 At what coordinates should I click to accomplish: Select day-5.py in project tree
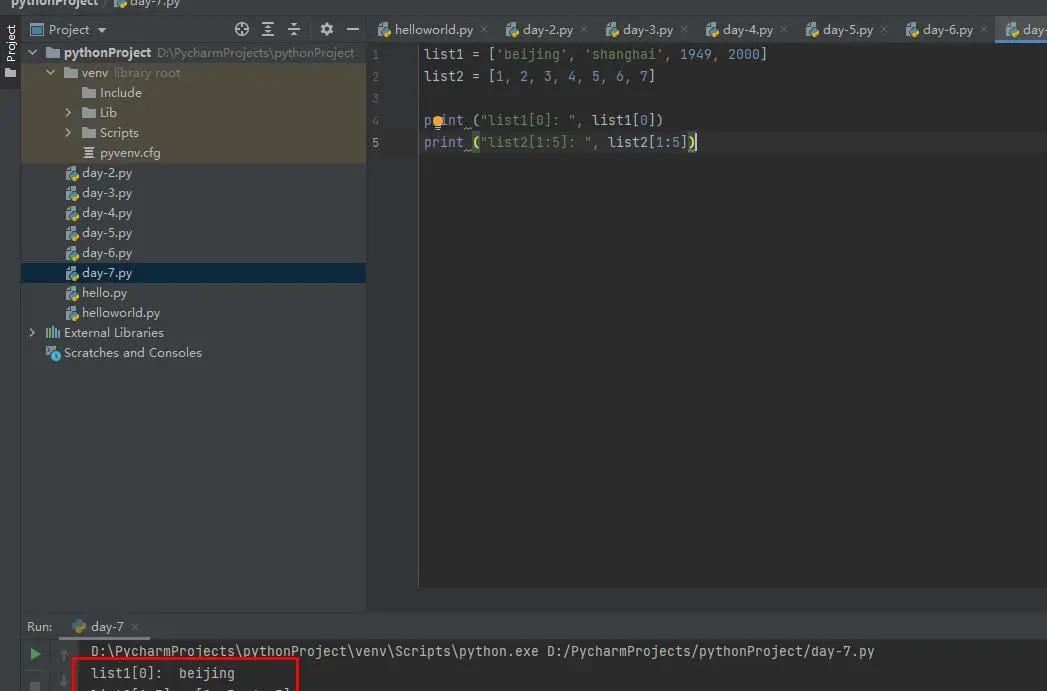coord(107,233)
